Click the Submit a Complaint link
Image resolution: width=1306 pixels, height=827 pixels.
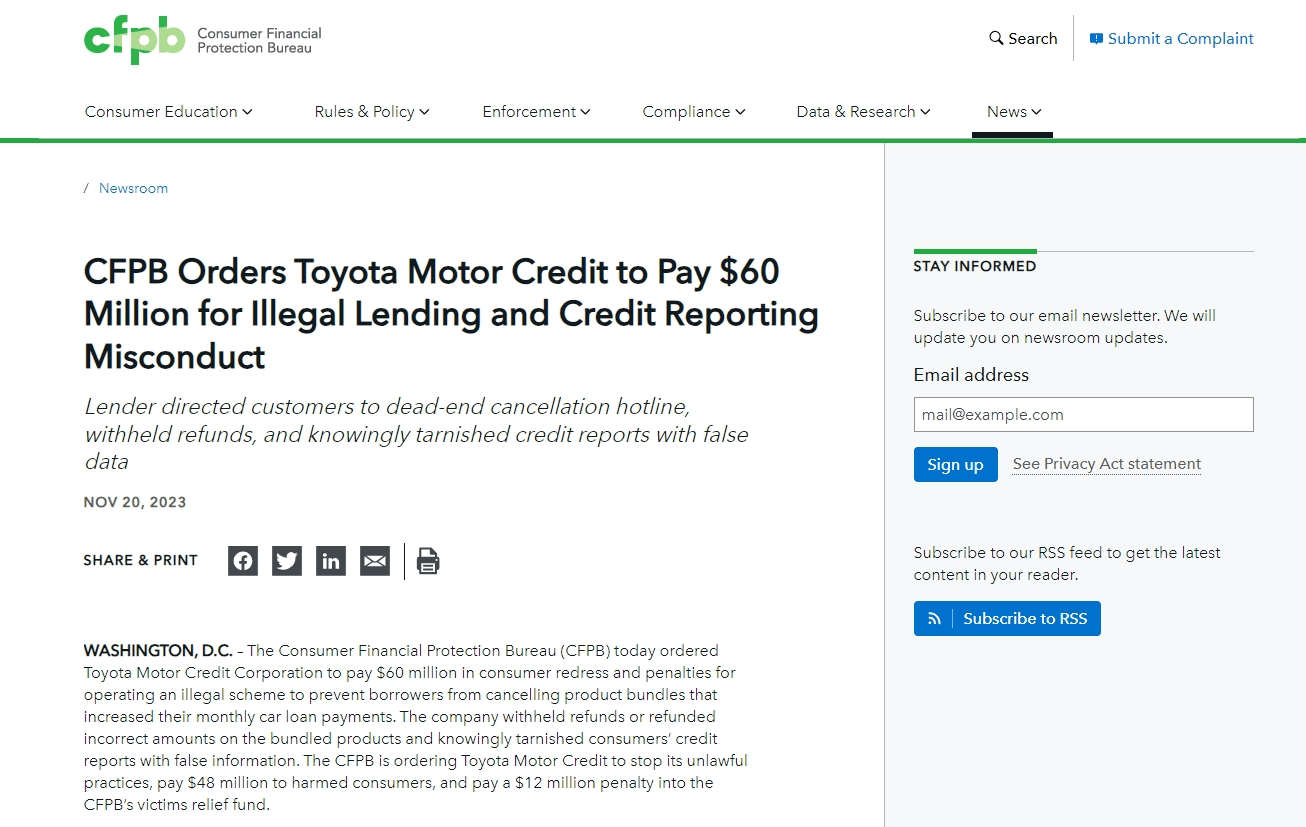tap(1180, 39)
